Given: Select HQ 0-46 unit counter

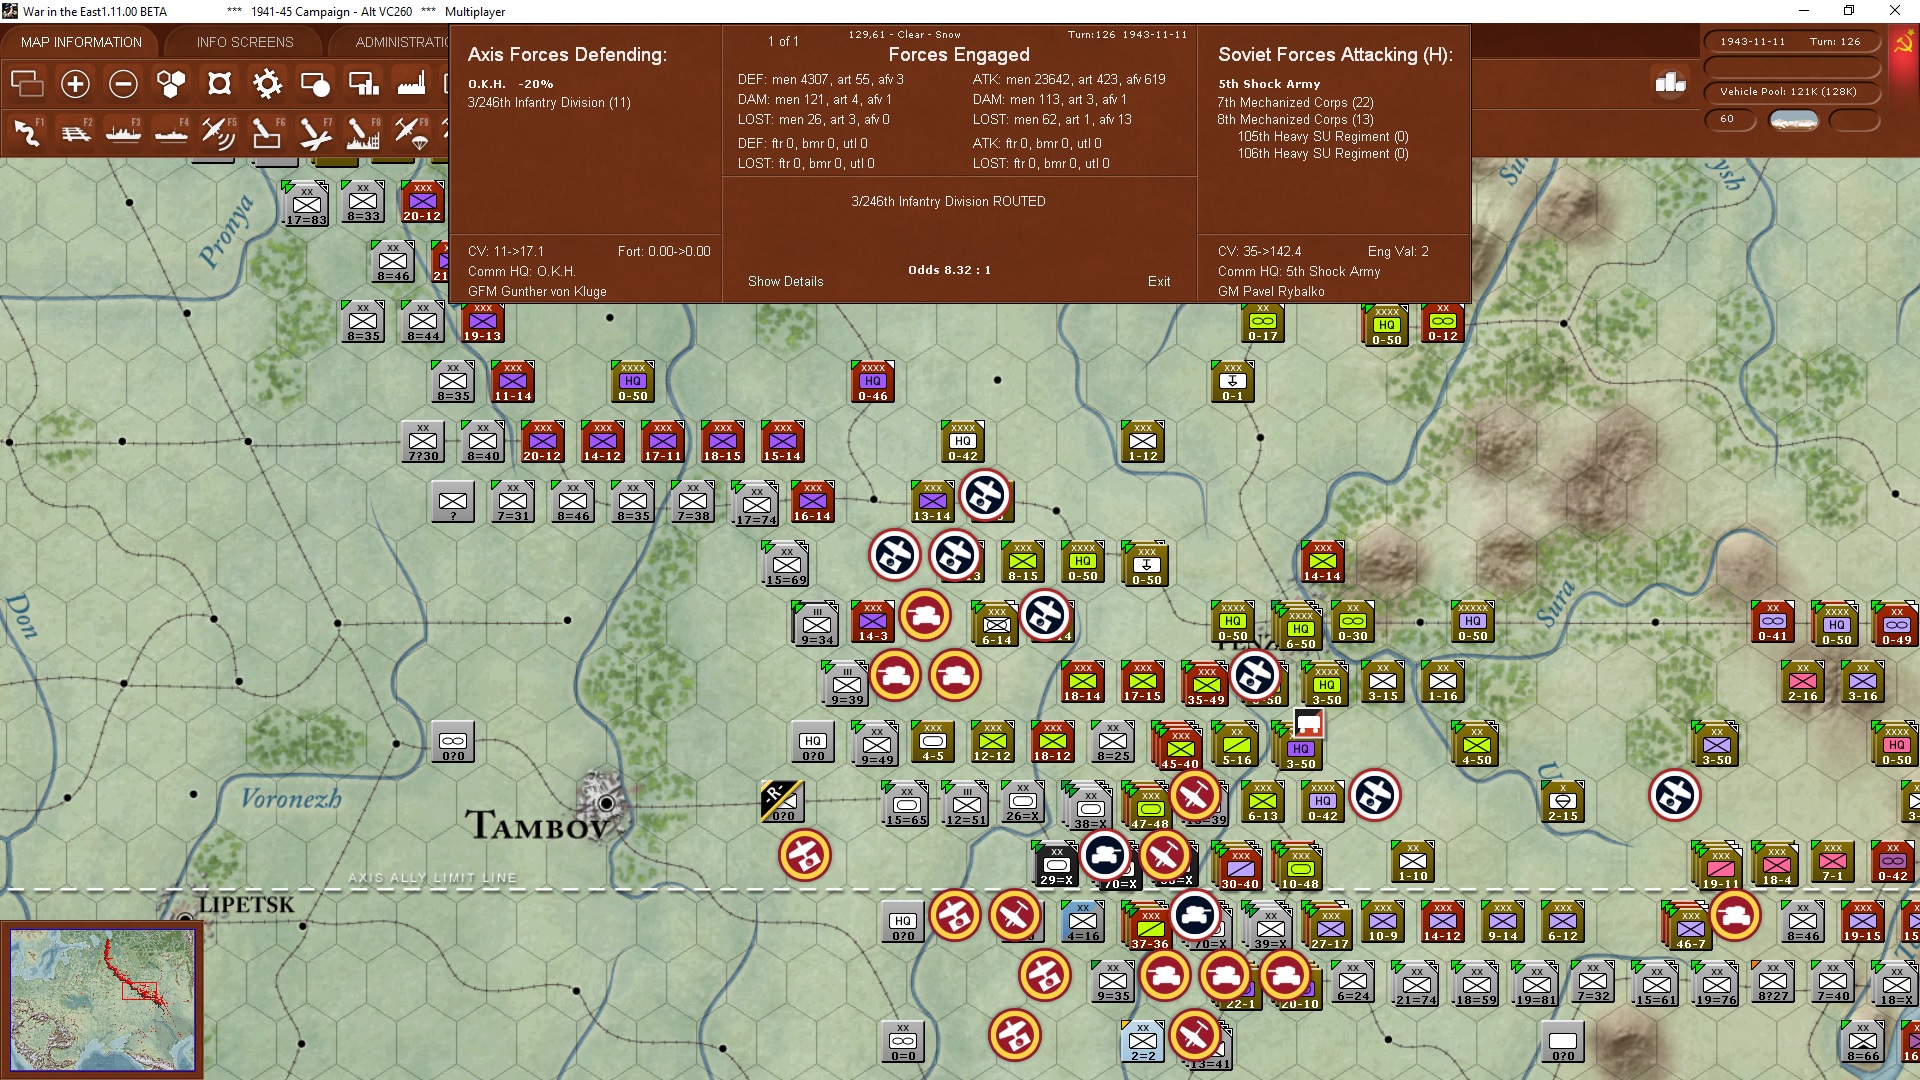Looking at the screenshot, I should 872,382.
